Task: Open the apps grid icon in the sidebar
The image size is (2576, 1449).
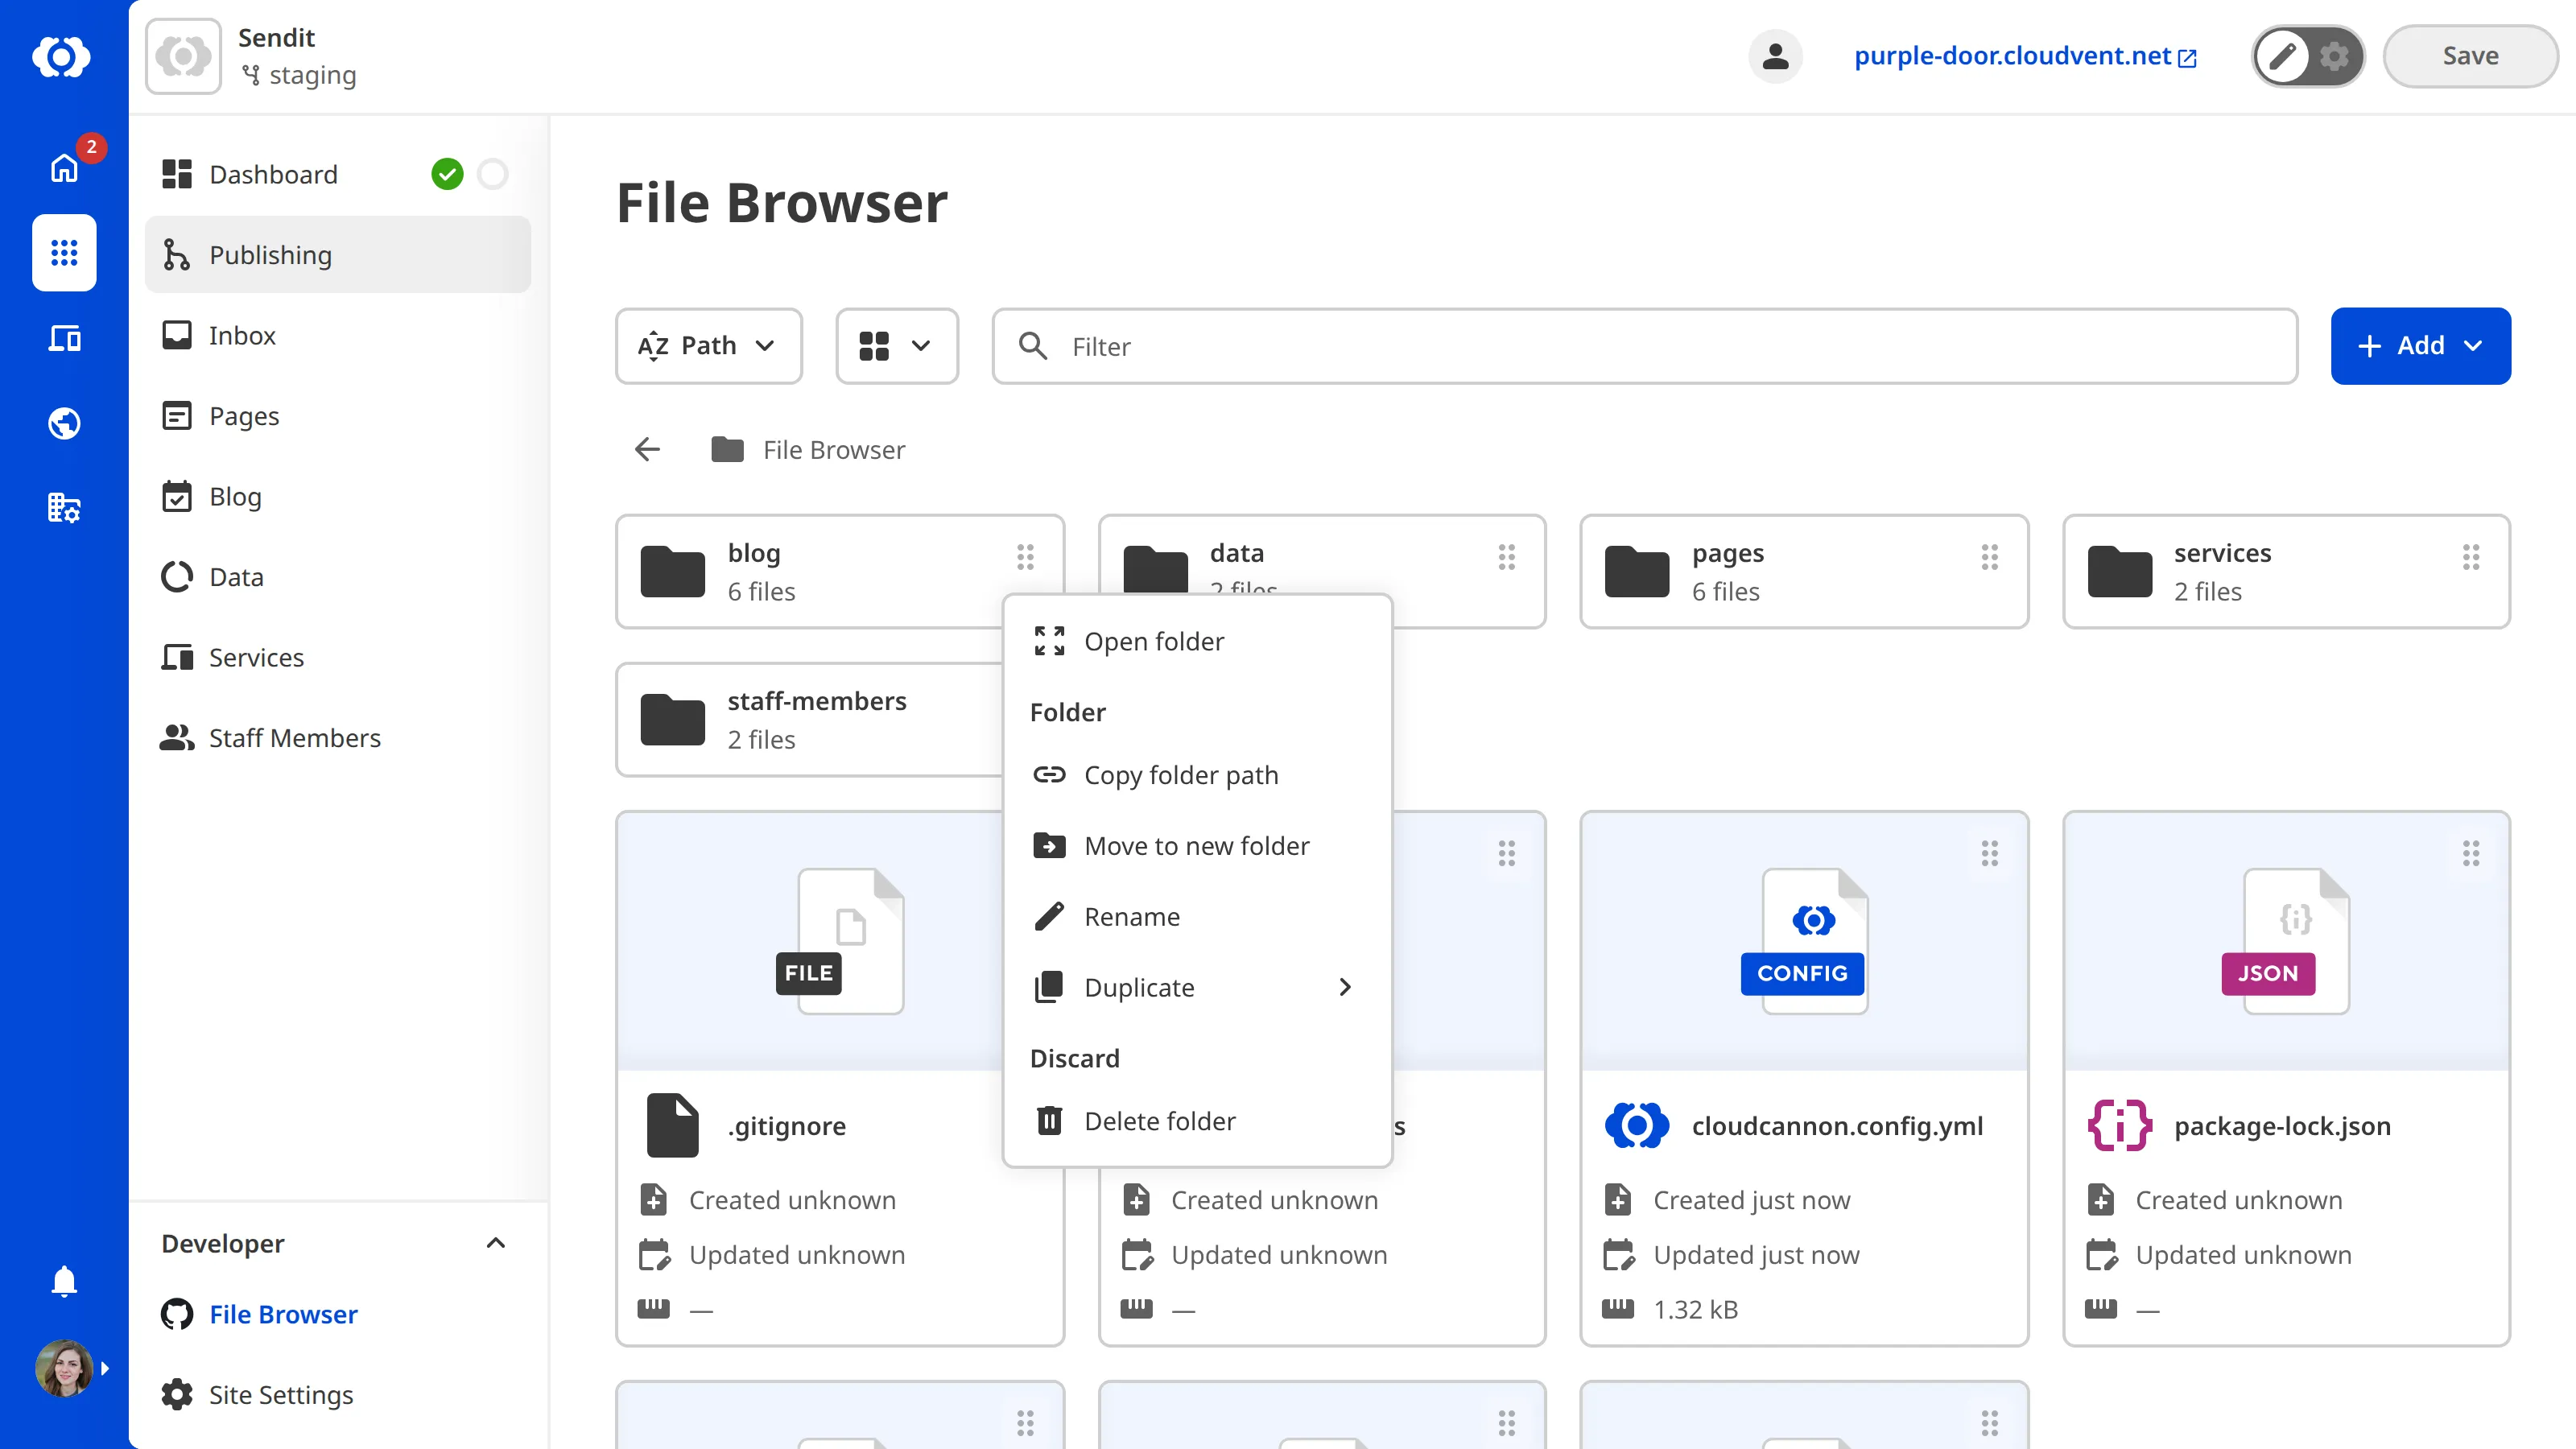Action: point(63,252)
